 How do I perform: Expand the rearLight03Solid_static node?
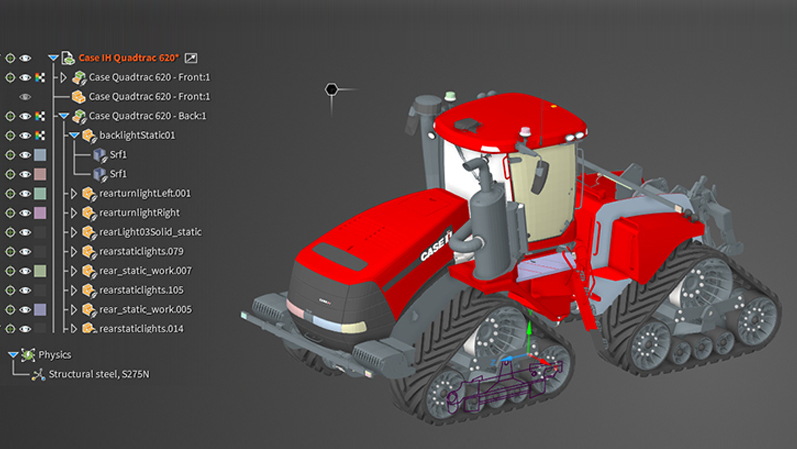pos(74,232)
